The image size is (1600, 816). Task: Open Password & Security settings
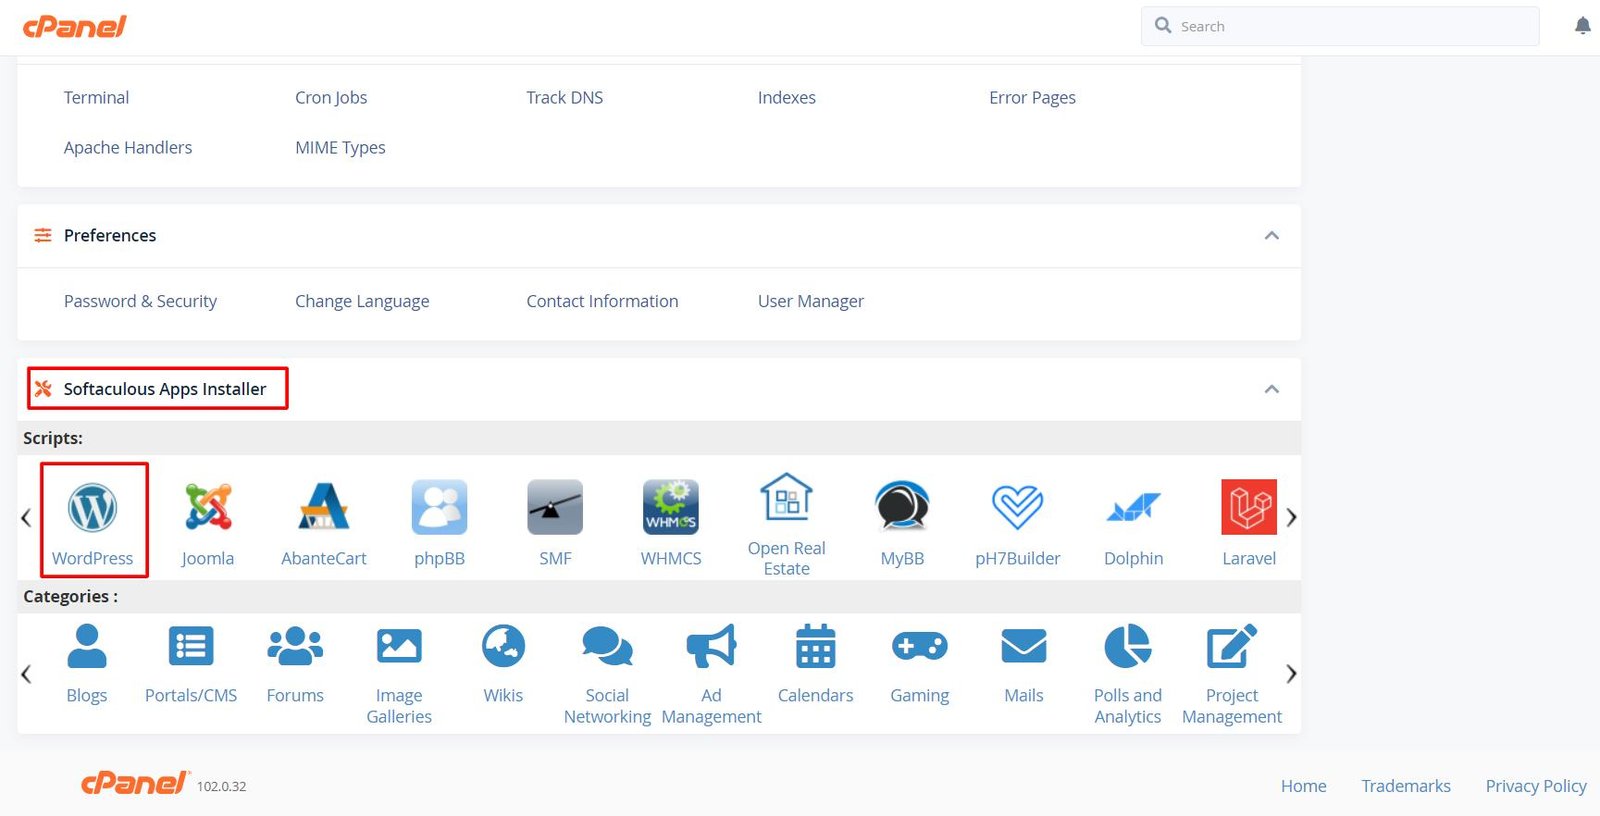pyautogui.click(x=140, y=301)
